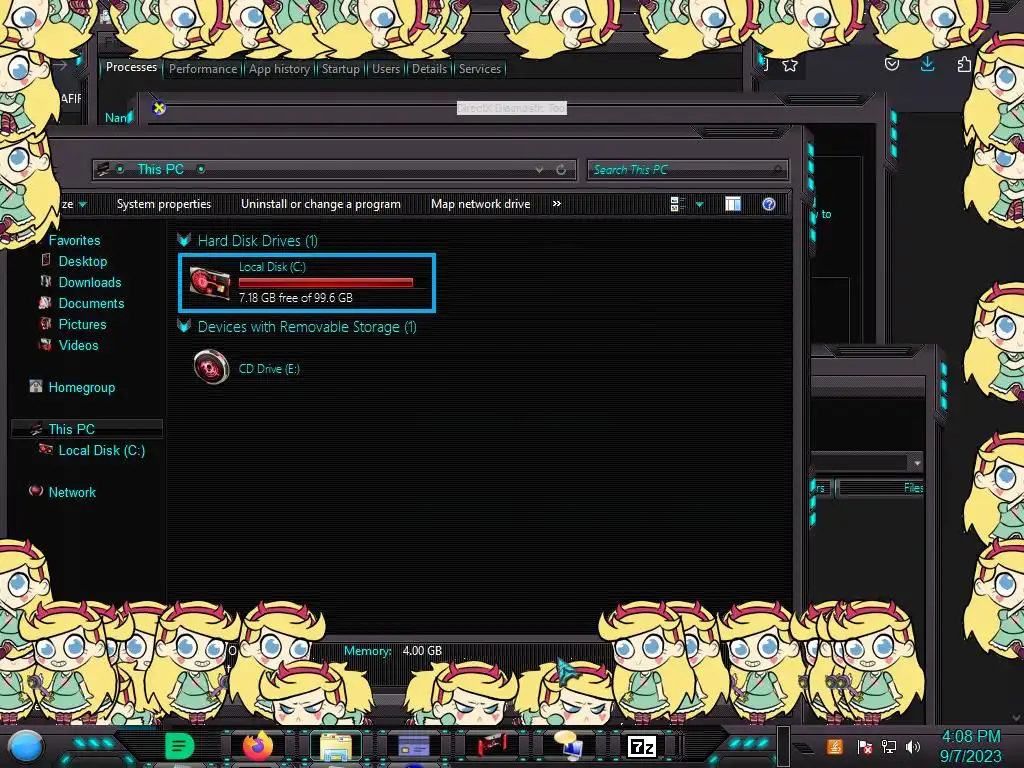Select Favorites in navigation pane

[74, 240]
